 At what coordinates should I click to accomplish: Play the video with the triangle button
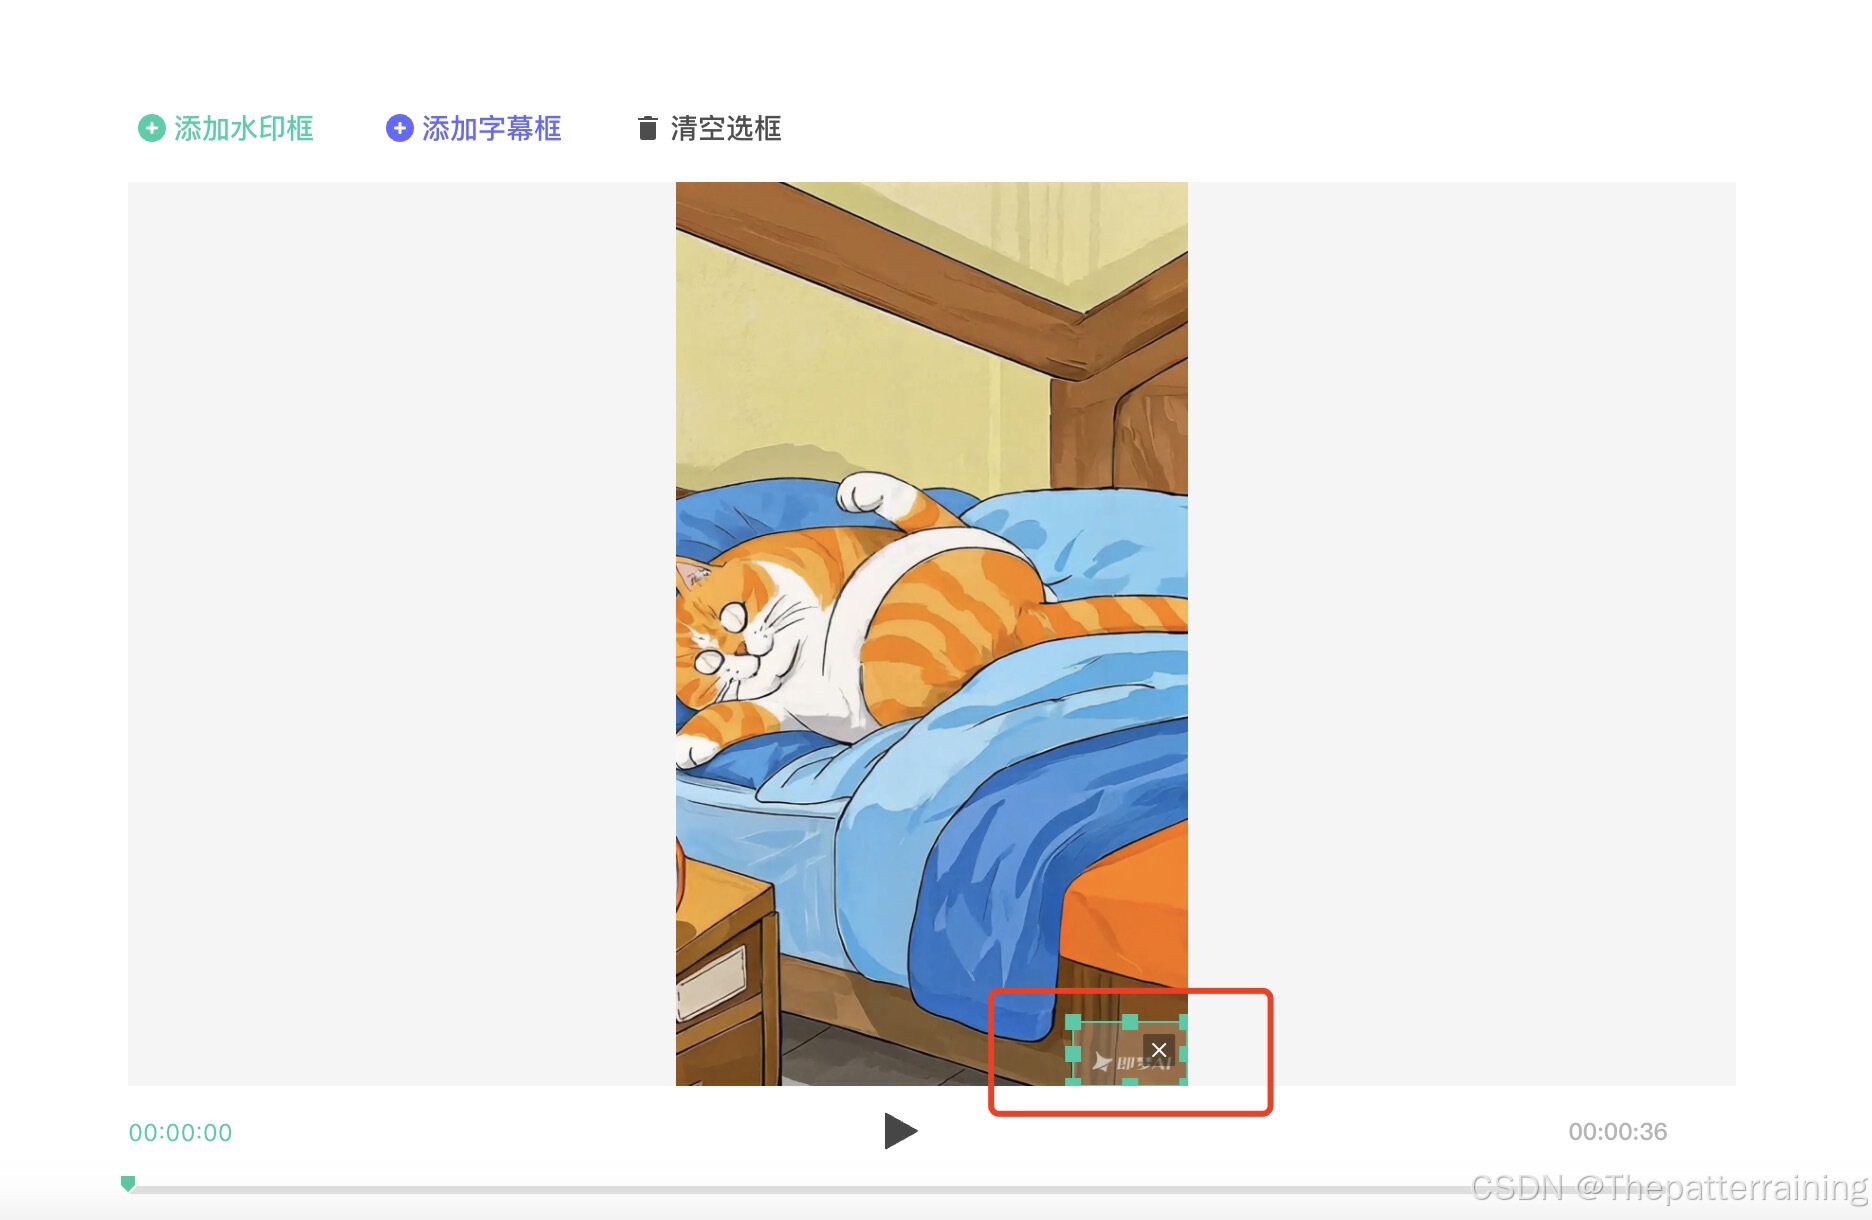tap(900, 1131)
